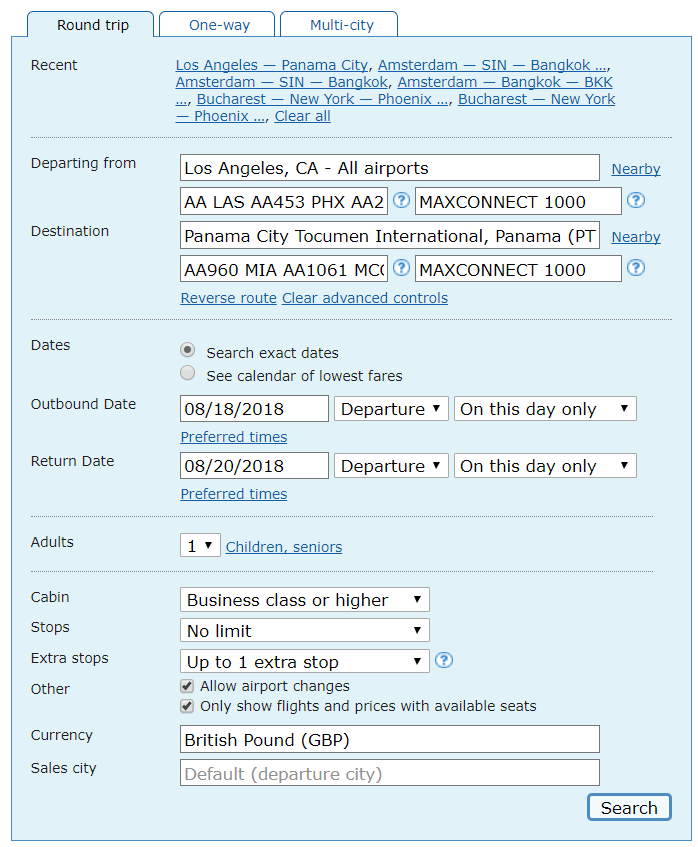
Task: Click help icon beside departure routing codes
Action: coord(401,201)
